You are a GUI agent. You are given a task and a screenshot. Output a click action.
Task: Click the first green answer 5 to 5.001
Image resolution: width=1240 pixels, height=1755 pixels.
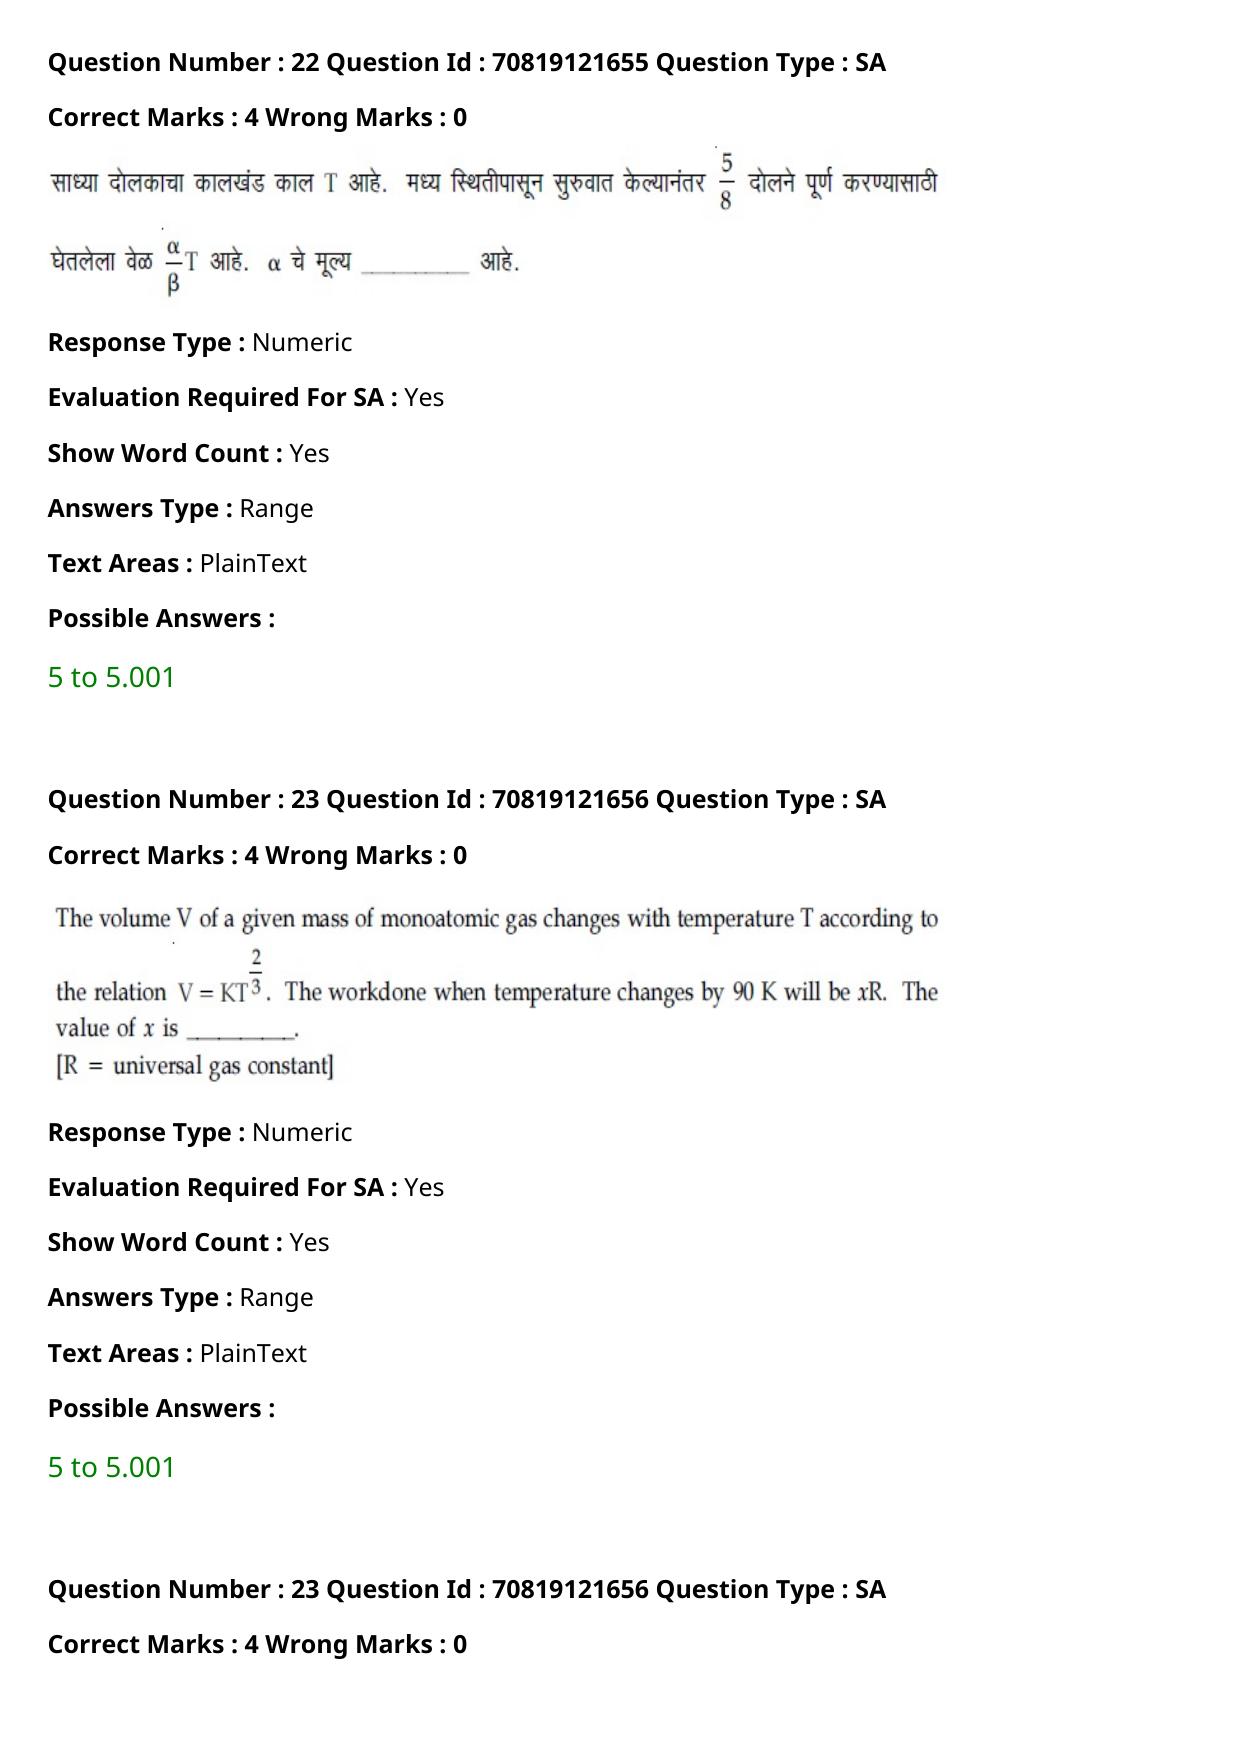point(111,677)
